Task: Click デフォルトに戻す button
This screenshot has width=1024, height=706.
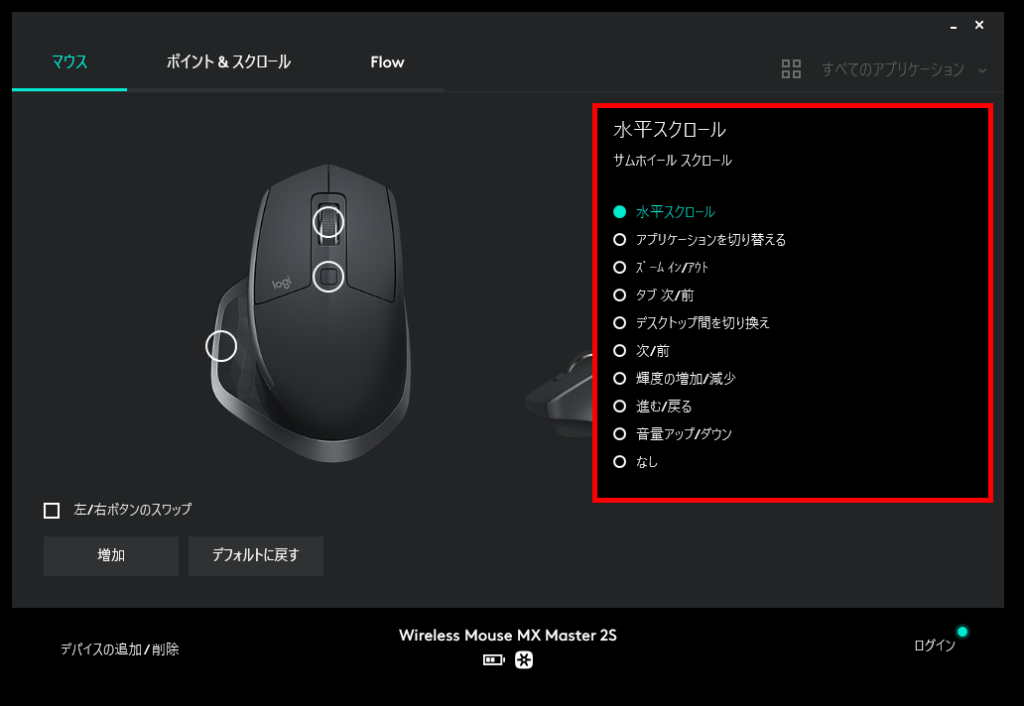Action: (x=256, y=556)
